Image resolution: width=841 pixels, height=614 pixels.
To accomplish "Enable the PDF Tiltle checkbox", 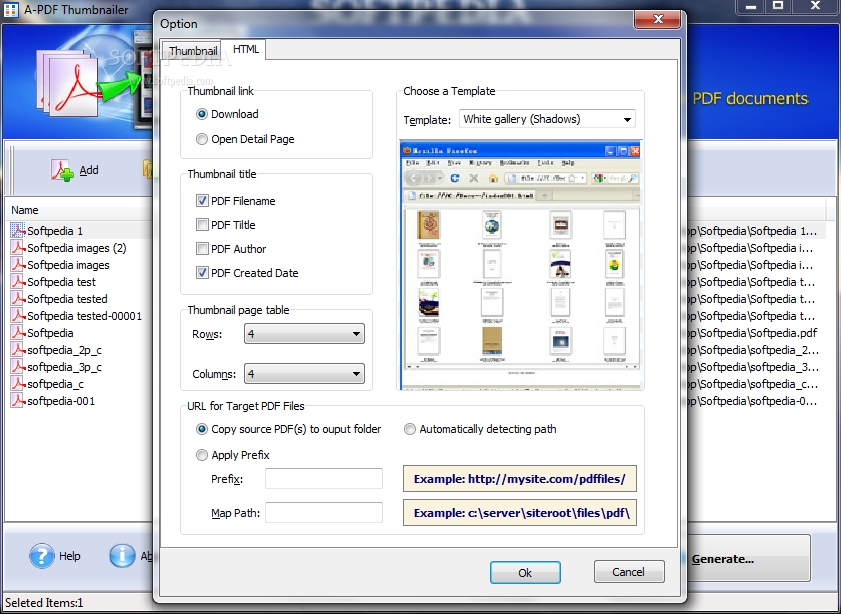I will pyautogui.click(x=202, y=225).
